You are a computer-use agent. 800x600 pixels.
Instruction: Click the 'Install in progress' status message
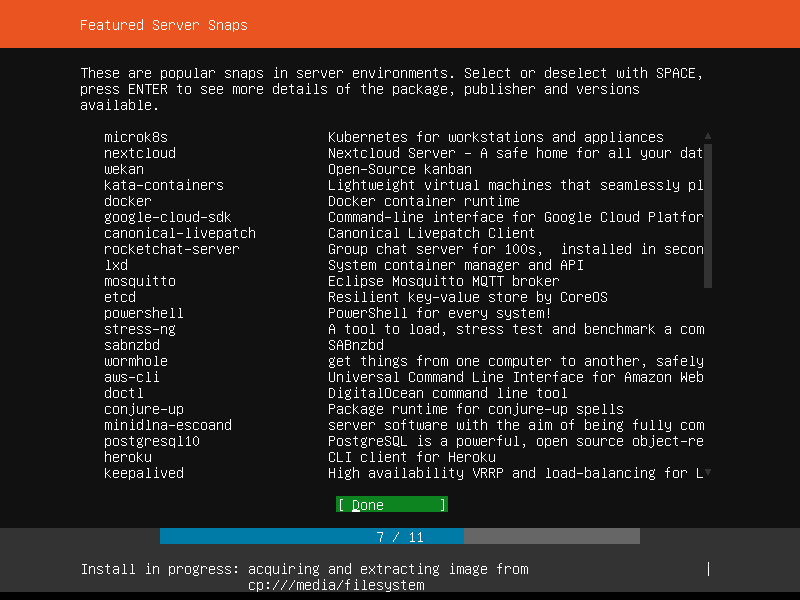[305, 577]
